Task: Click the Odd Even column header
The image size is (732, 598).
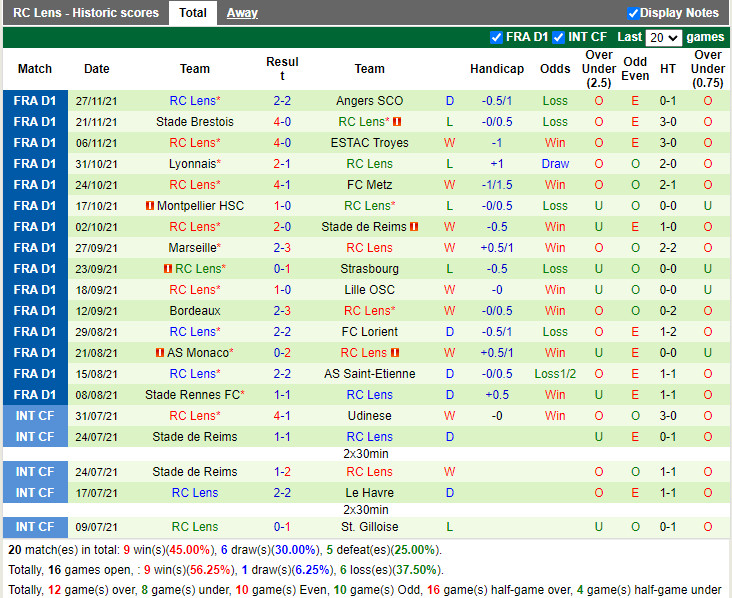Action: tap(635, 69)
